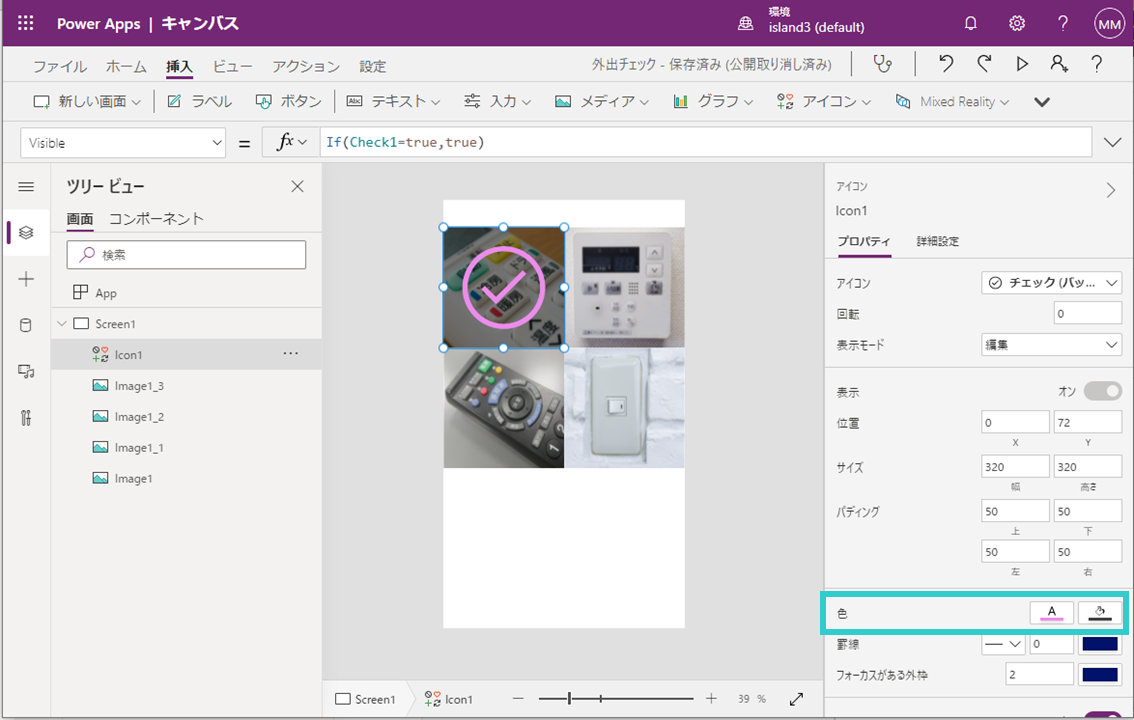
Task: Open the 設定 tab
Action: tap(372, 67)
